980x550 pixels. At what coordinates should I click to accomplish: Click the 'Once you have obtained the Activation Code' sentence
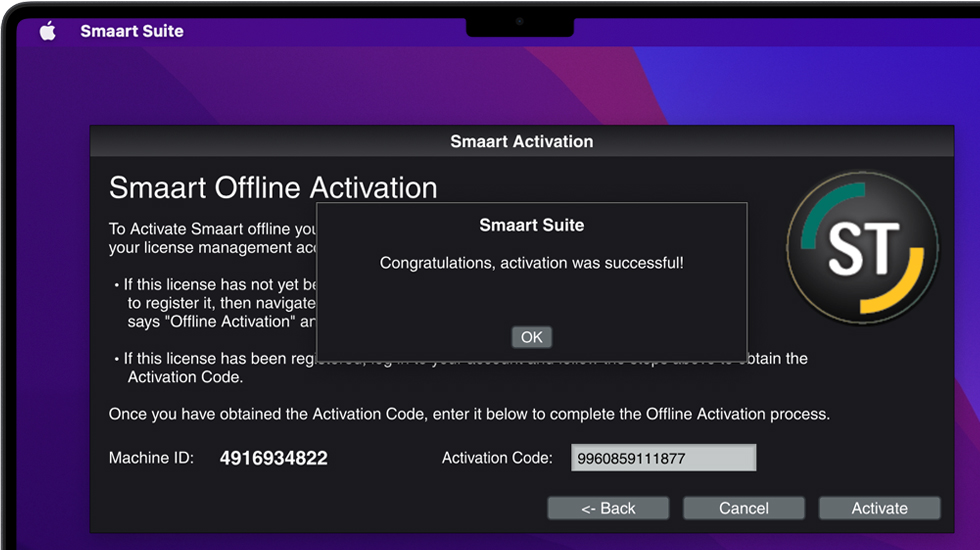(x=469, y=414)
